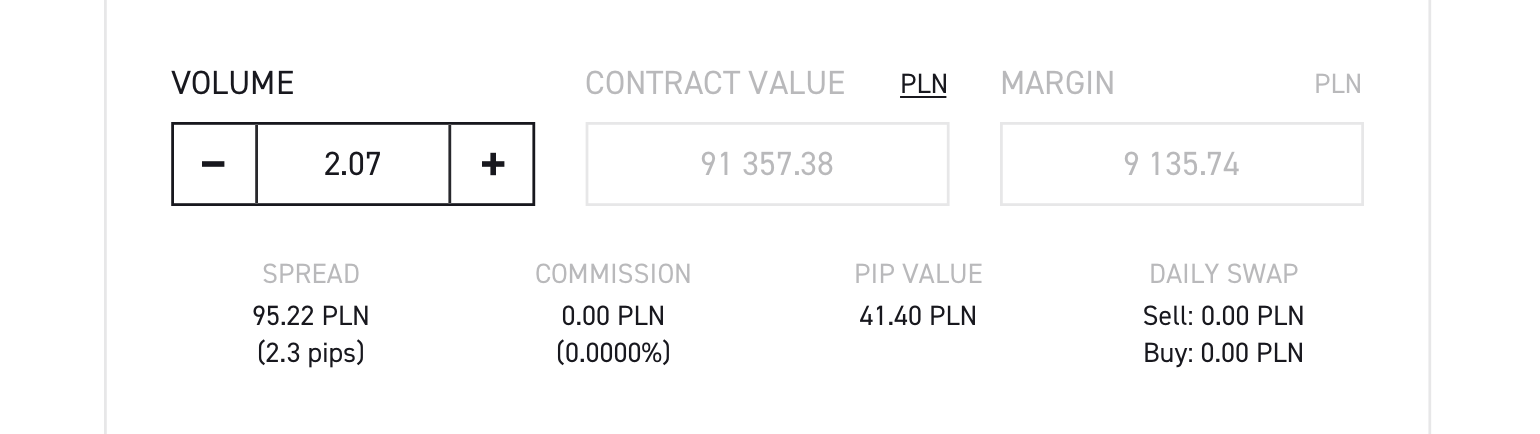Click the PIP VALUE label
1540x434 pixels.
pos(918,274)
